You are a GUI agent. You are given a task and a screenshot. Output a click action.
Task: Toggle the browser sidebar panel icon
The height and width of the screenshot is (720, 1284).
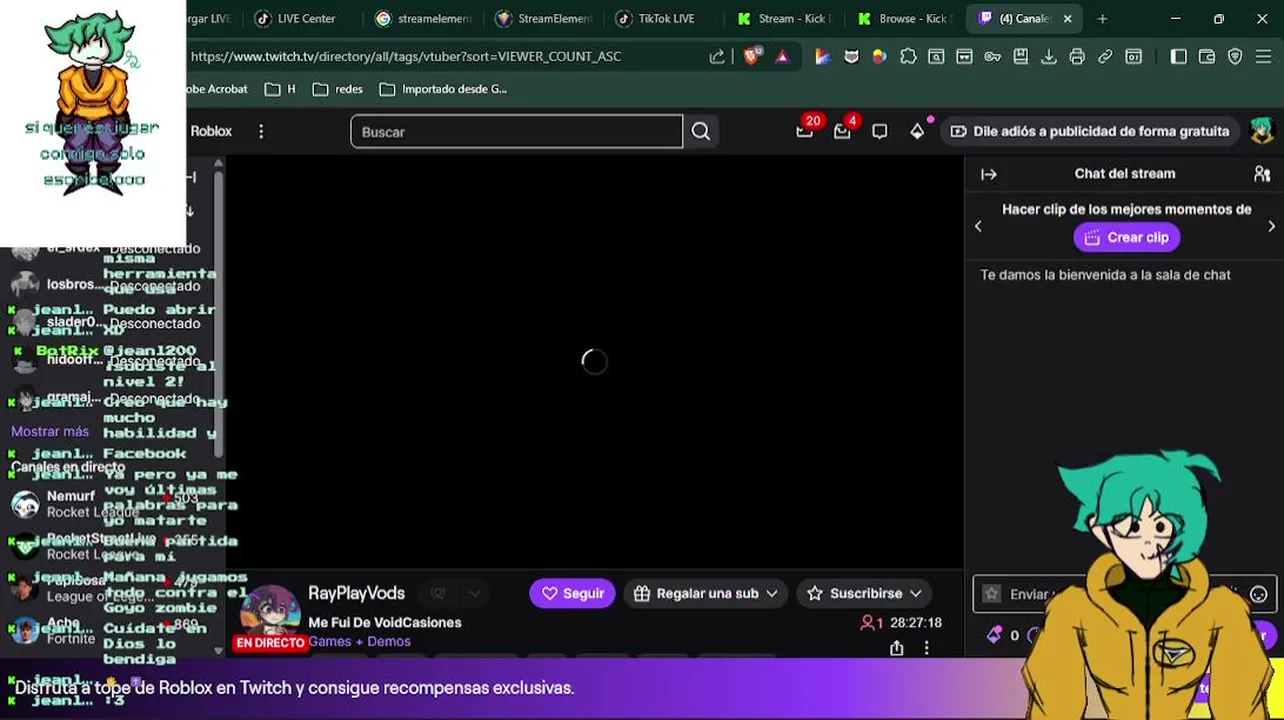(1179, 57)
